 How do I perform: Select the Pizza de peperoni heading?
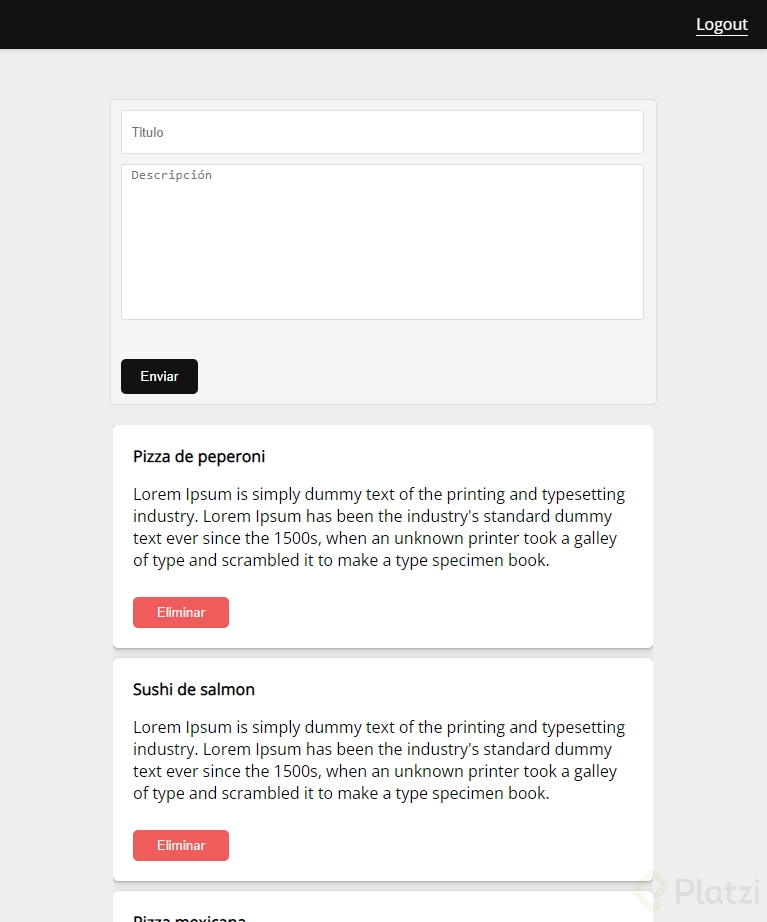coord(199,457)
